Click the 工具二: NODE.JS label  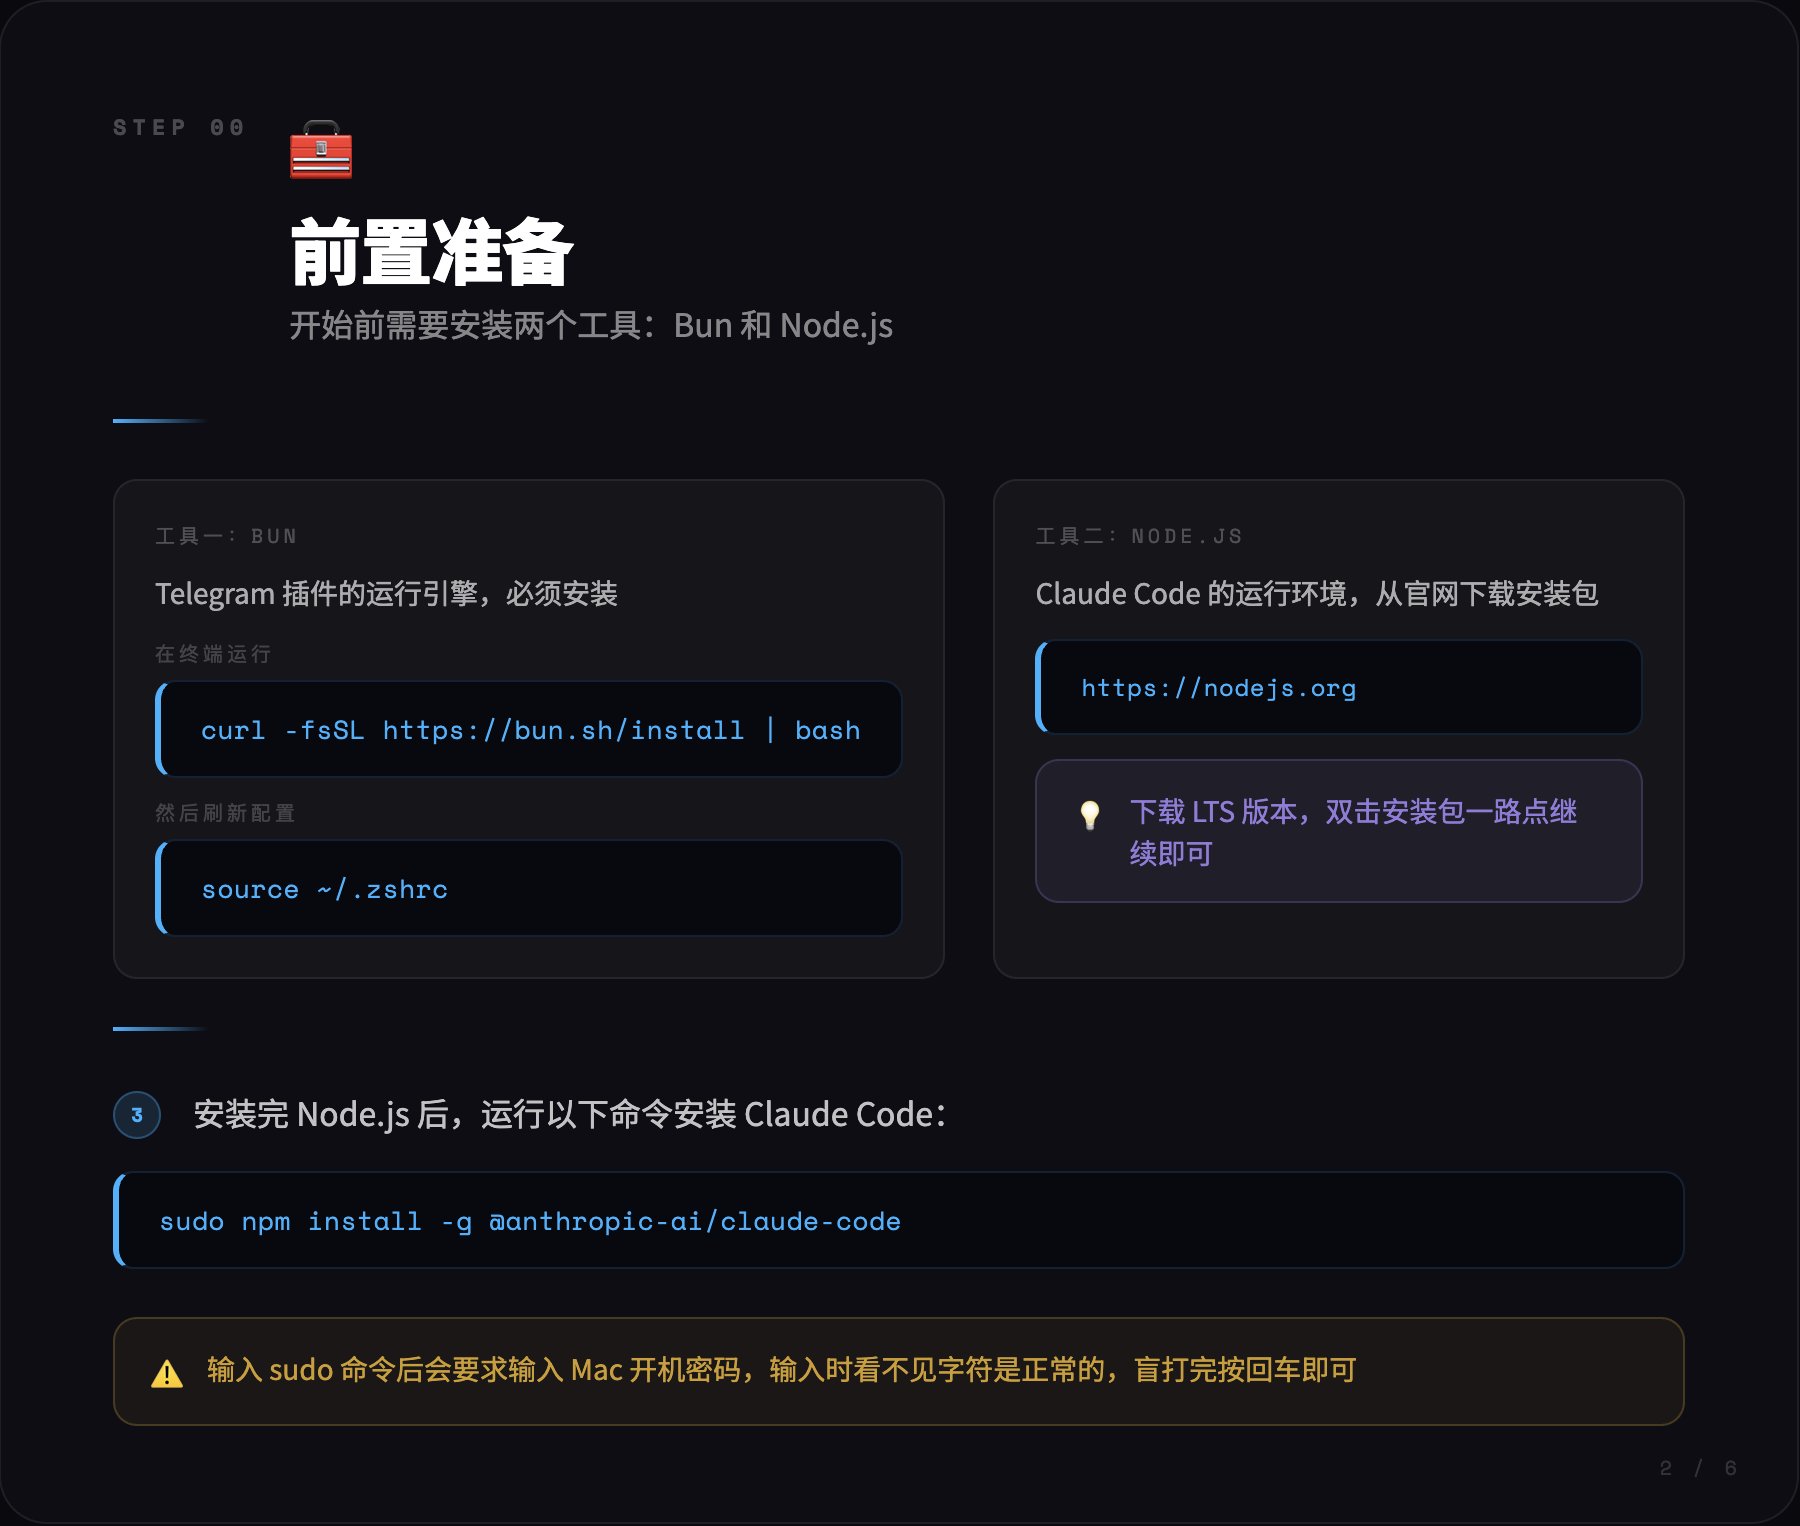1139,536
